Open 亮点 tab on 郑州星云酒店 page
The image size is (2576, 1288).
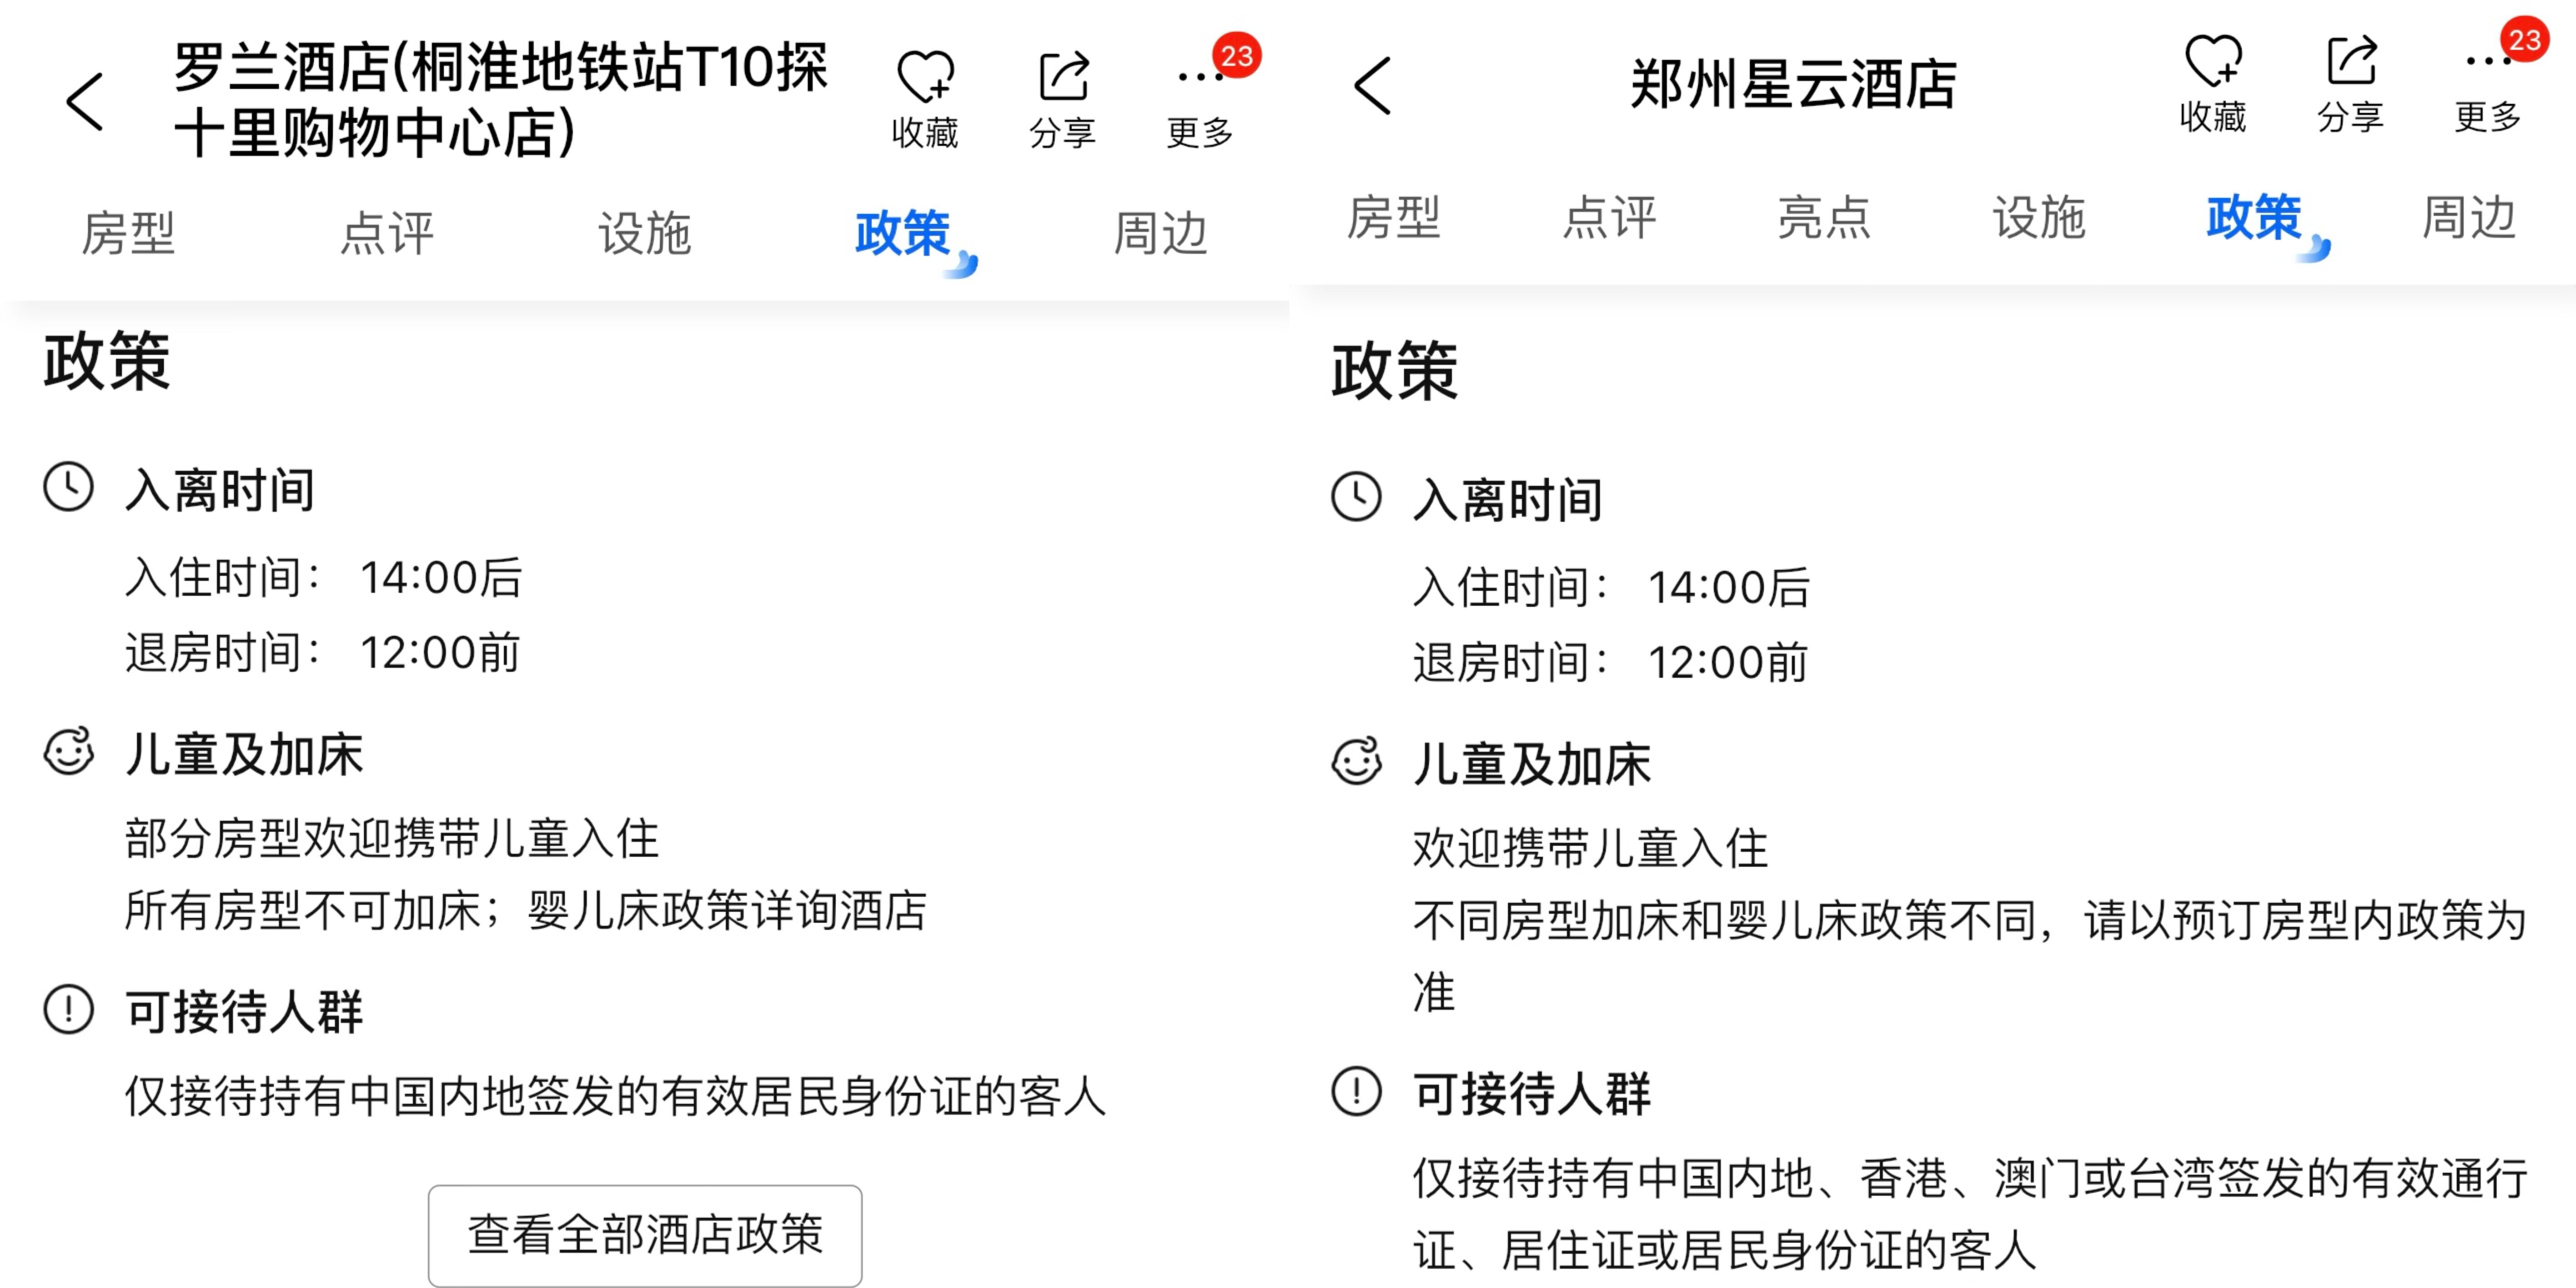[x=1824, y=217]
